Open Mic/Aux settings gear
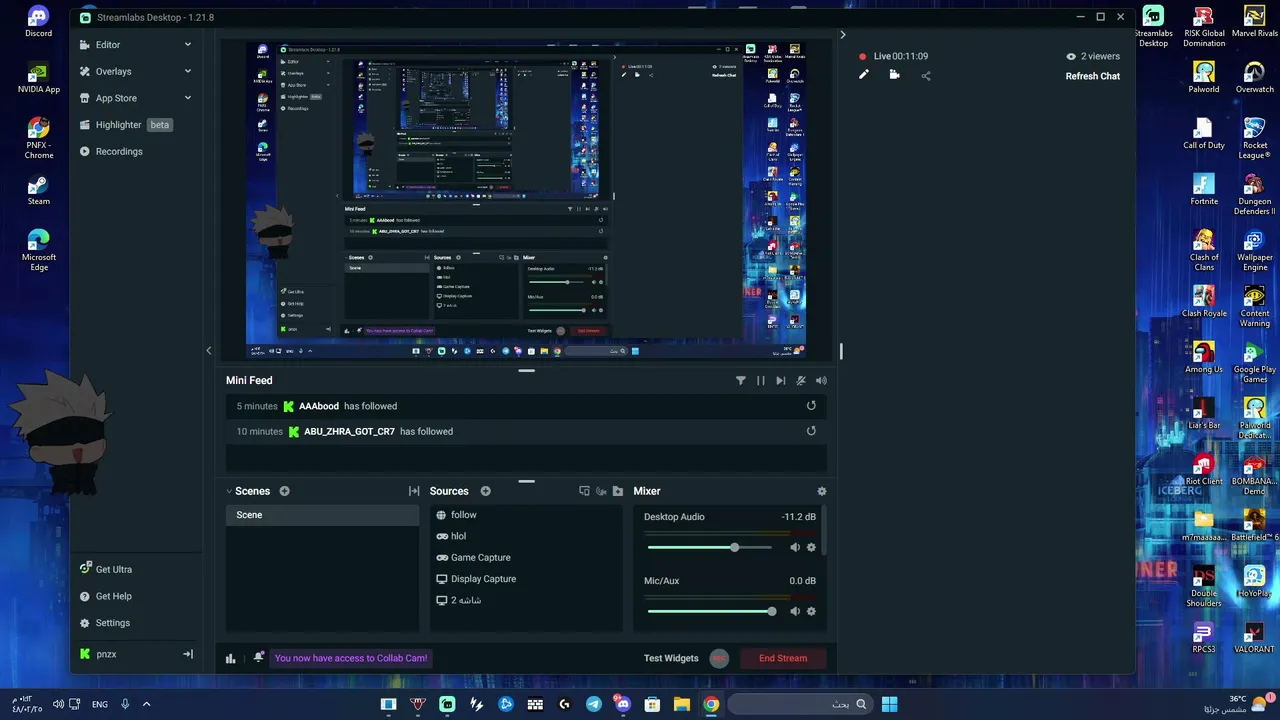 pyautogui.click(x=811, y=611)
